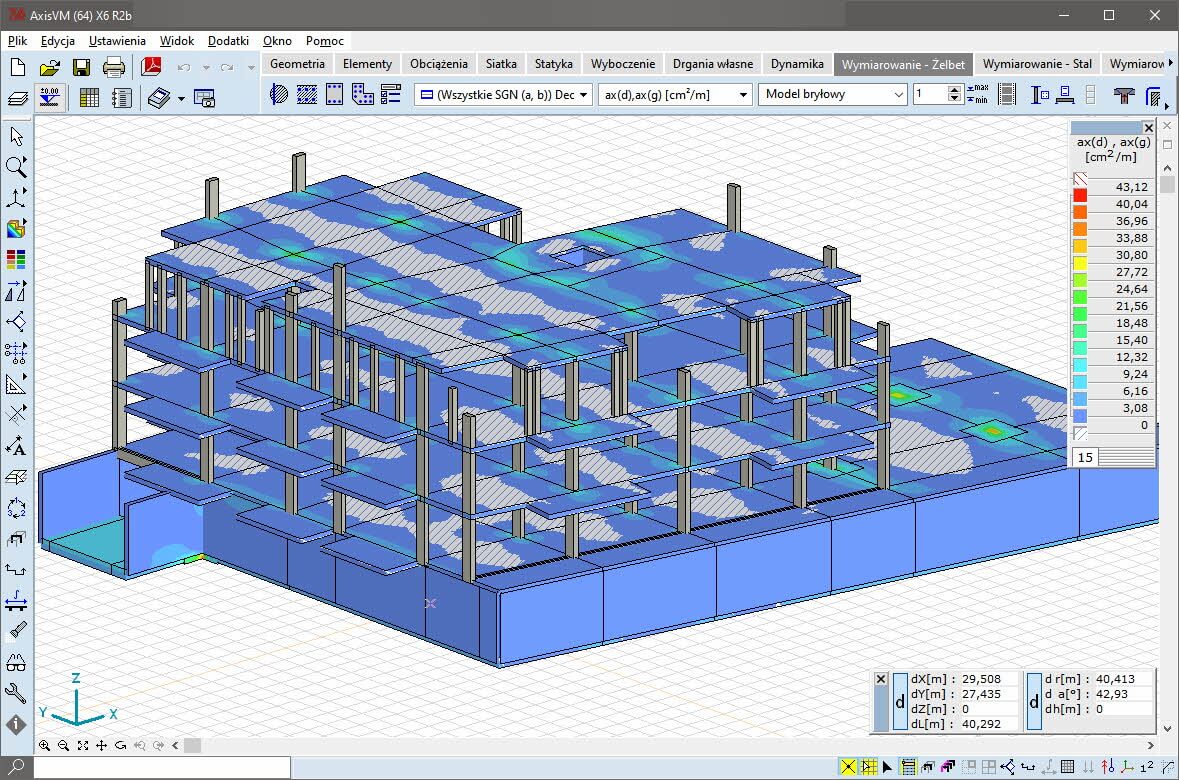1179x780 pixels.
Task: Click the Print icon
Action: click(x=114, y=68)
